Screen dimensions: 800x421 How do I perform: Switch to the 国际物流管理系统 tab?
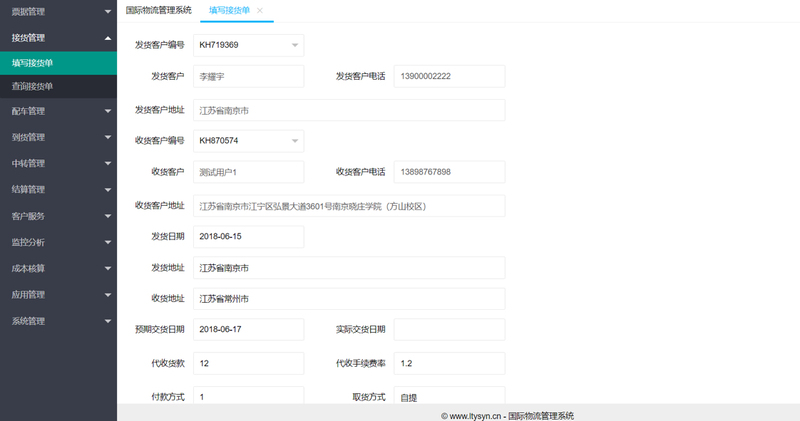point(159,10)
